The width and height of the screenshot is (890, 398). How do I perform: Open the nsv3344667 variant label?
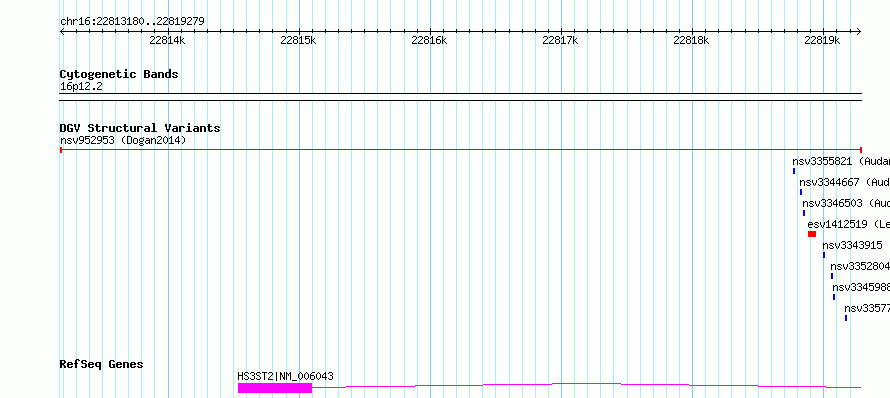coord(844,182)
